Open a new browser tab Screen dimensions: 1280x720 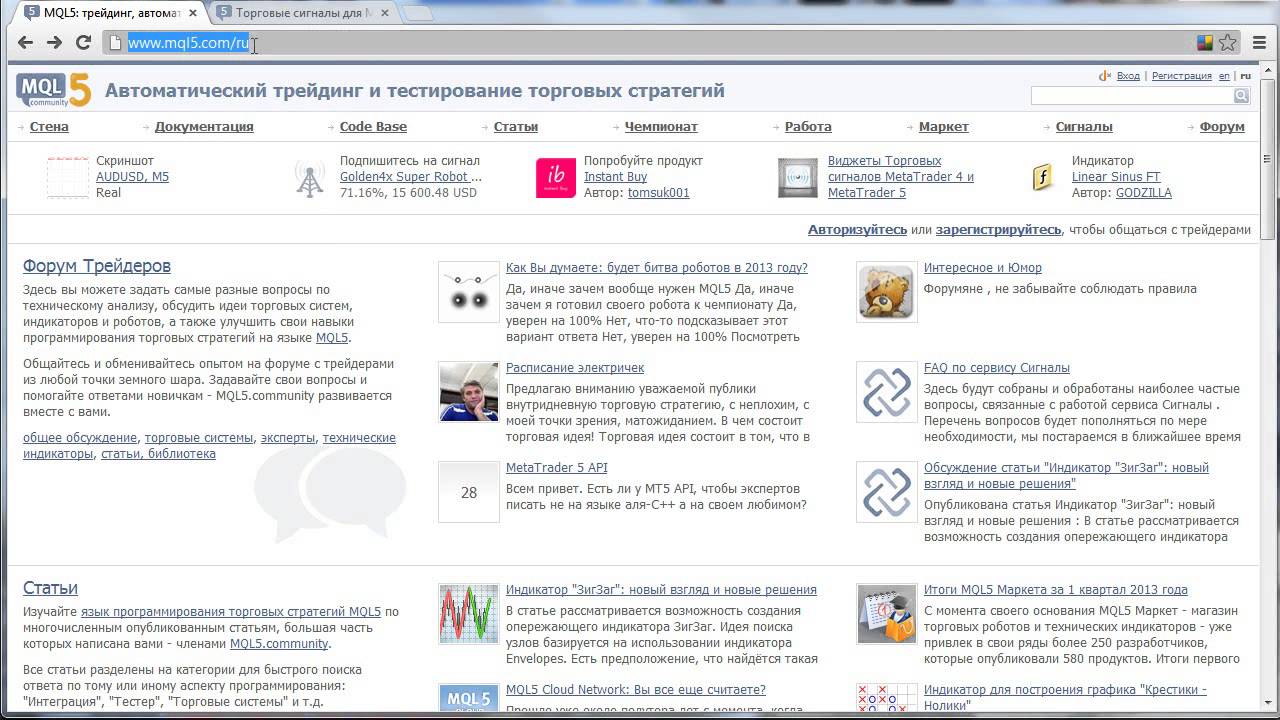418,13
